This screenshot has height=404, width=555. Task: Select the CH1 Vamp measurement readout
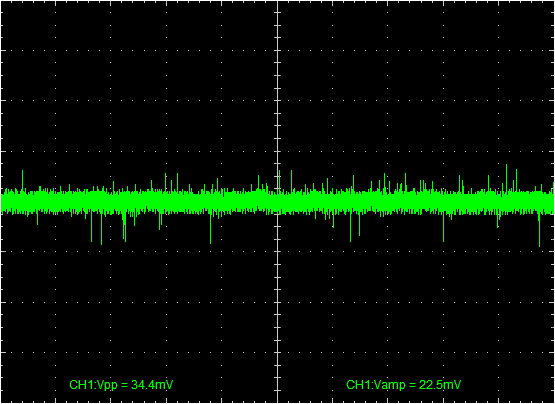click(404, 385)
